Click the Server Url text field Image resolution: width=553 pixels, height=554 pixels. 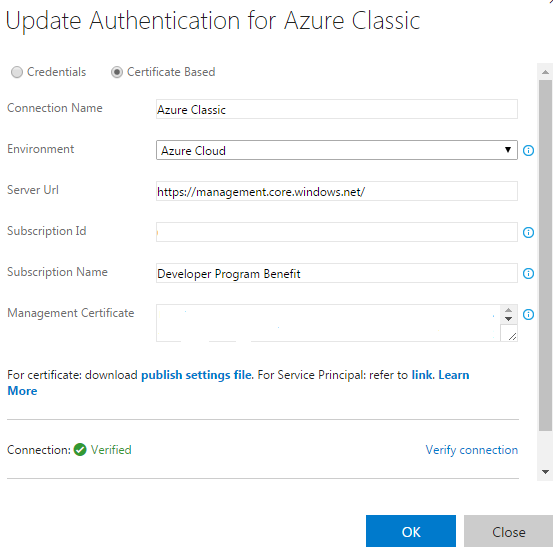tap(337, 191)
